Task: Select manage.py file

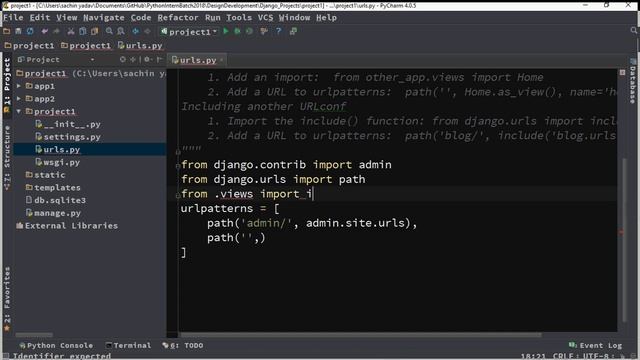Action: click(53, 213)
